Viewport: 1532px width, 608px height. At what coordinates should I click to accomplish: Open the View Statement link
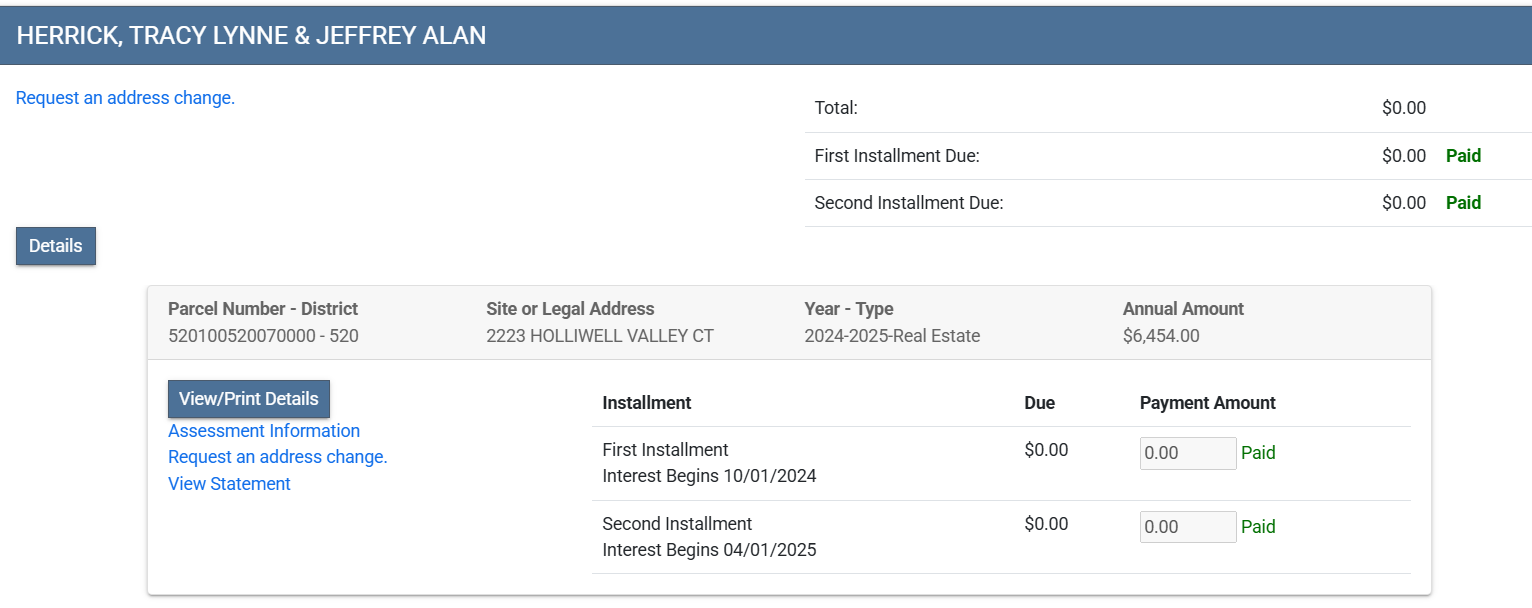click(229, 484)
